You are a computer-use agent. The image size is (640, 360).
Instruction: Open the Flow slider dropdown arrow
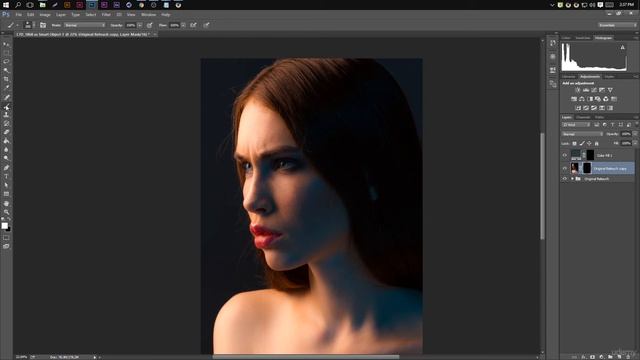point(183,25)
